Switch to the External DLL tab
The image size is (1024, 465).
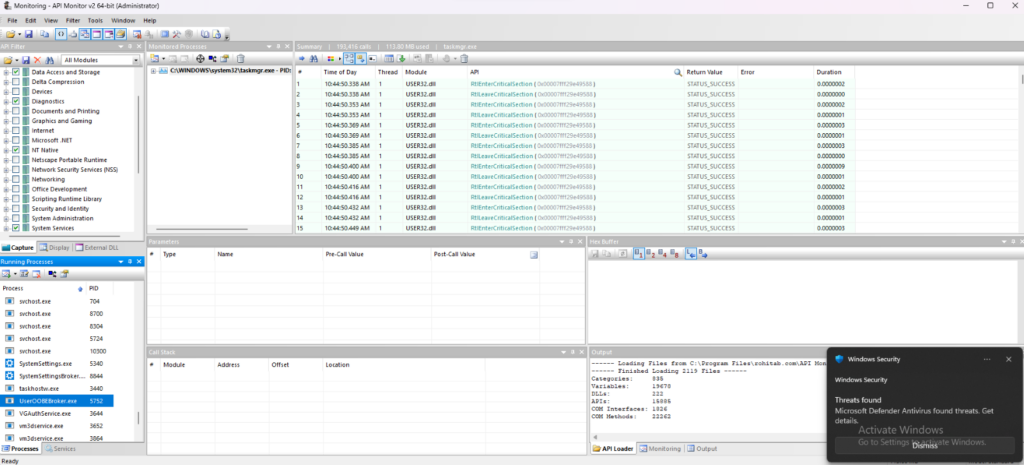point(97,248)
